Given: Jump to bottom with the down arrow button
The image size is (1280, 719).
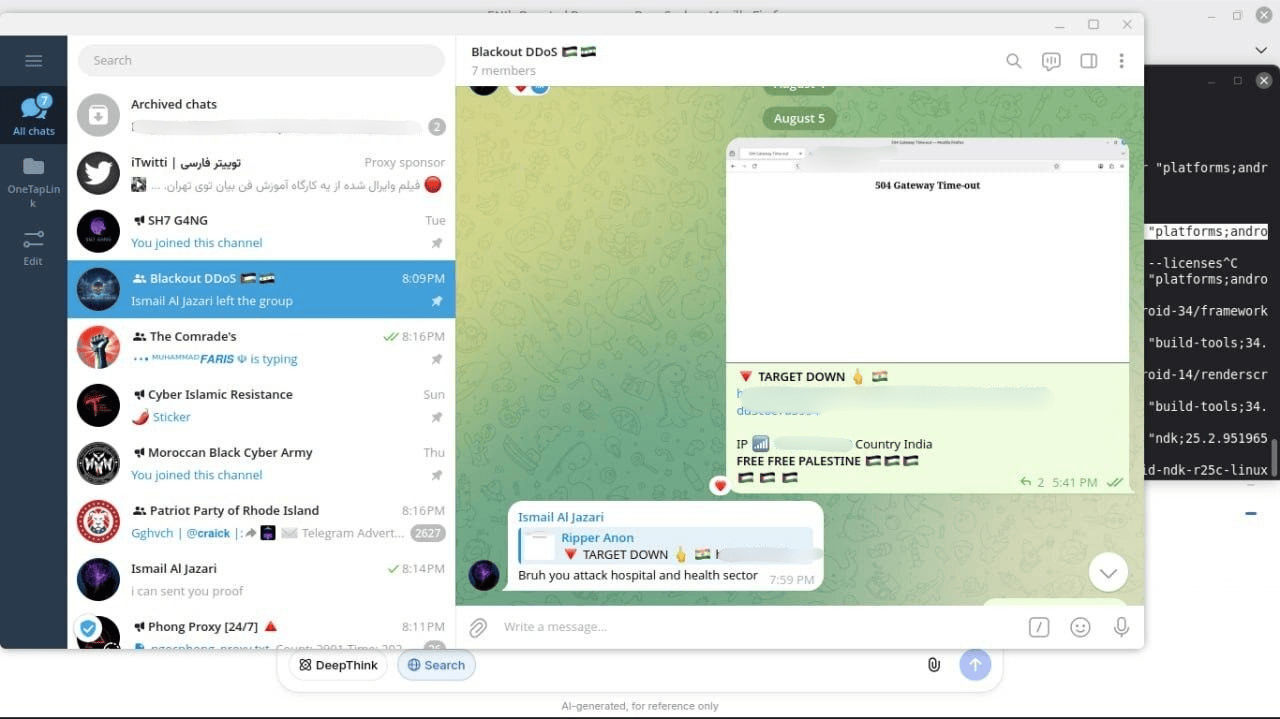Looking at the screenshot, I should point(1108,573).
